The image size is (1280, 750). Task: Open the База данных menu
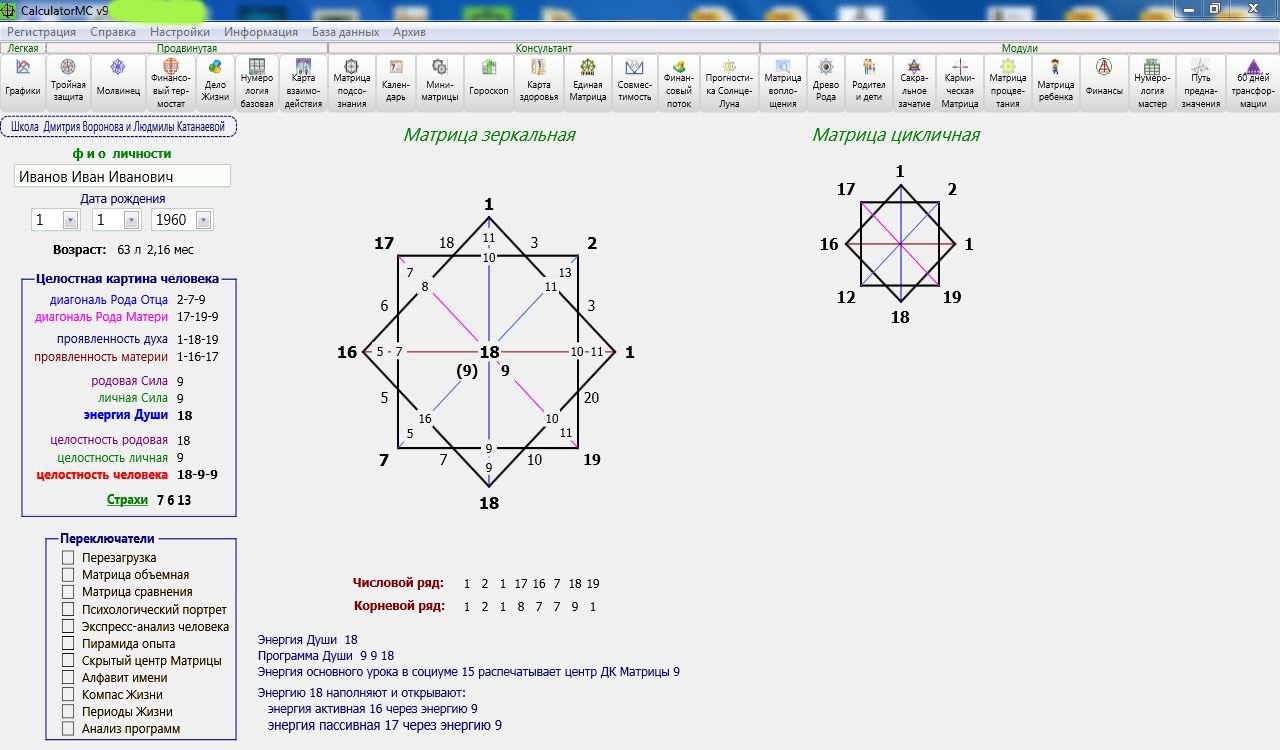pos(345,32)
